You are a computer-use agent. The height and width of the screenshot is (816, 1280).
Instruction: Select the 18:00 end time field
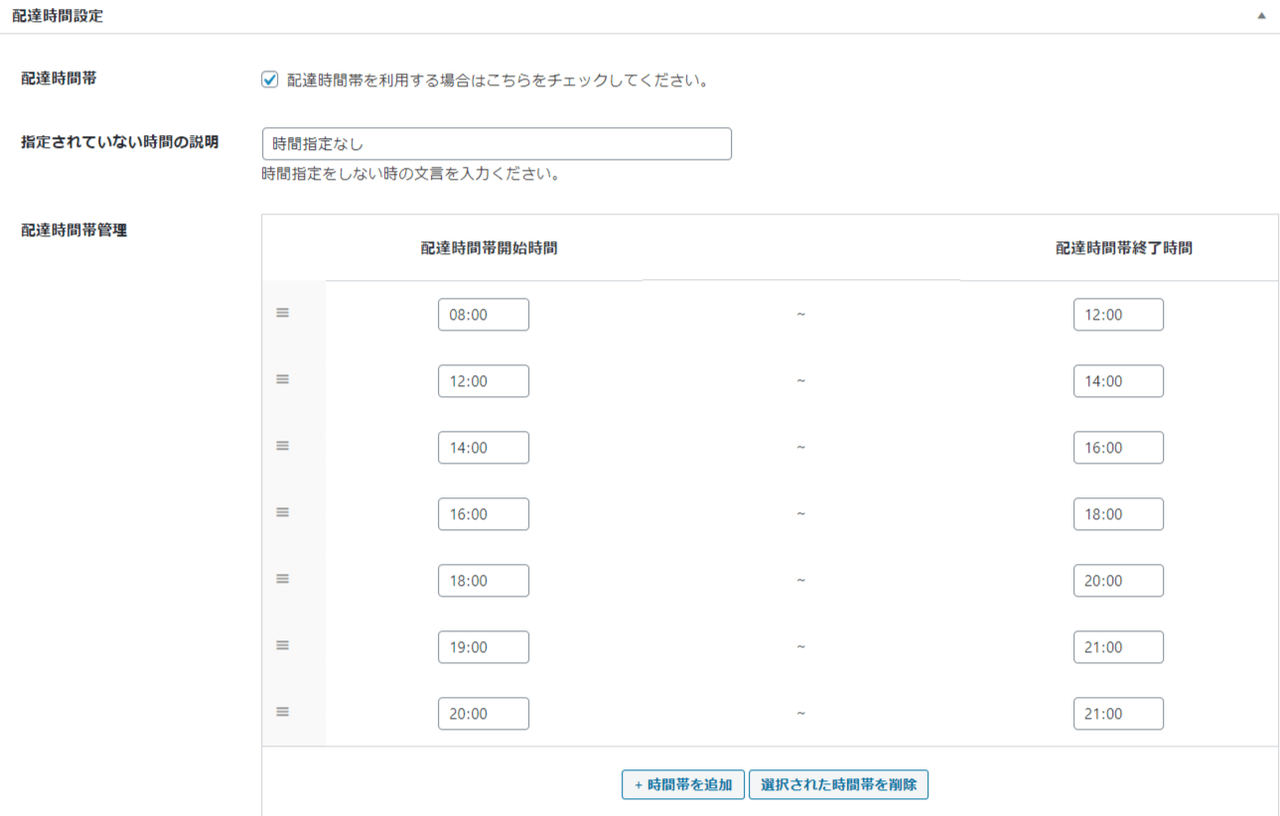(x=1118, y=515)
